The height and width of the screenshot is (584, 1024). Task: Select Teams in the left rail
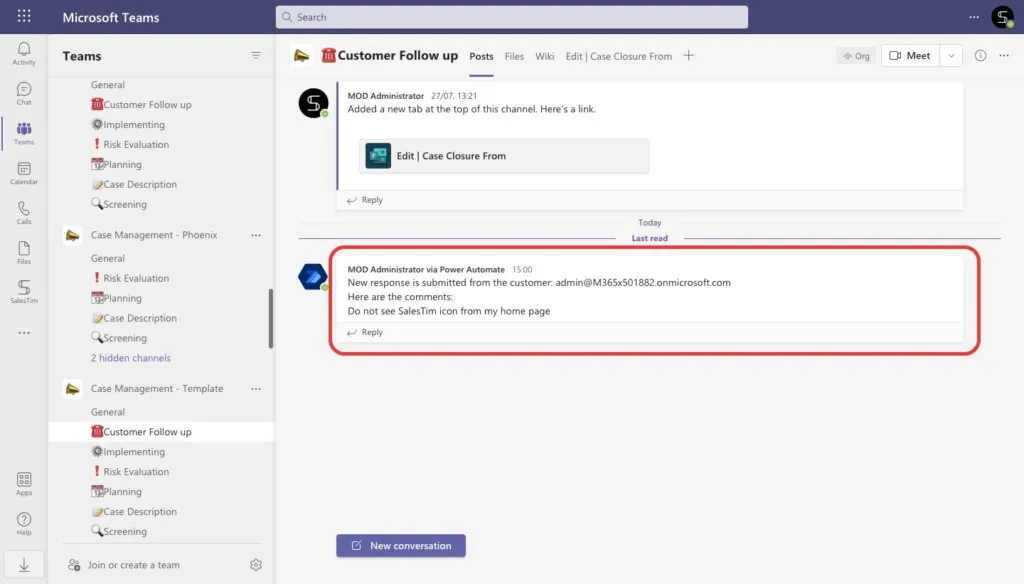tap(24, 133)
